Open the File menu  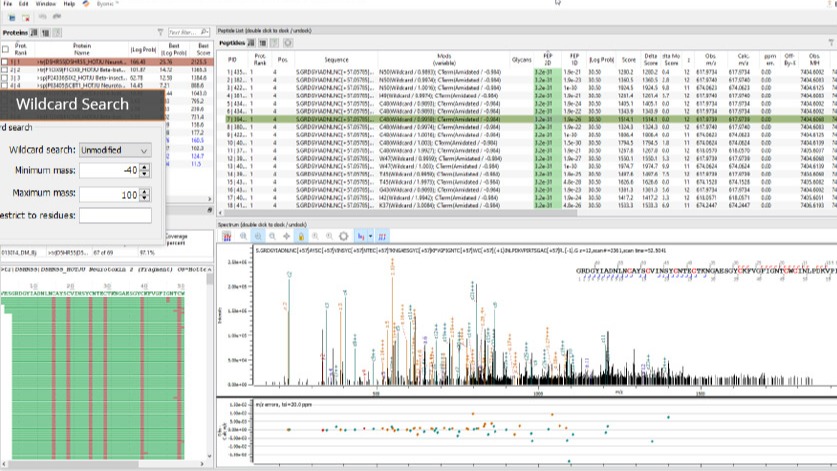[7, 4]
